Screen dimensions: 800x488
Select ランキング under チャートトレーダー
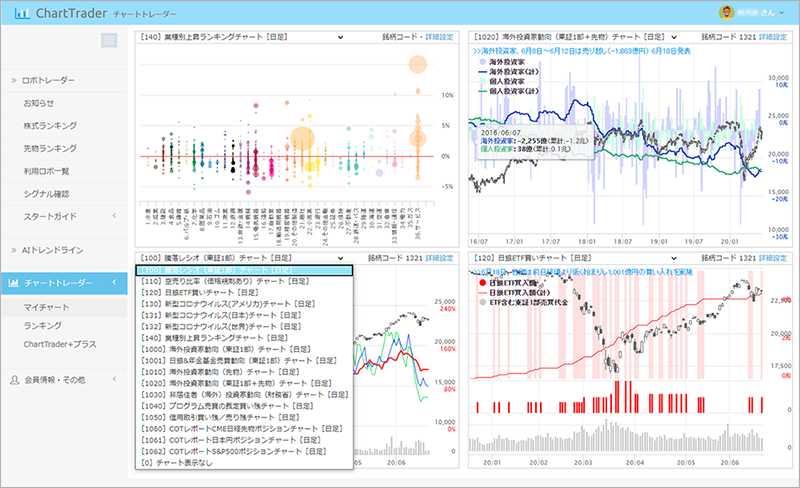tap(42, 326)
